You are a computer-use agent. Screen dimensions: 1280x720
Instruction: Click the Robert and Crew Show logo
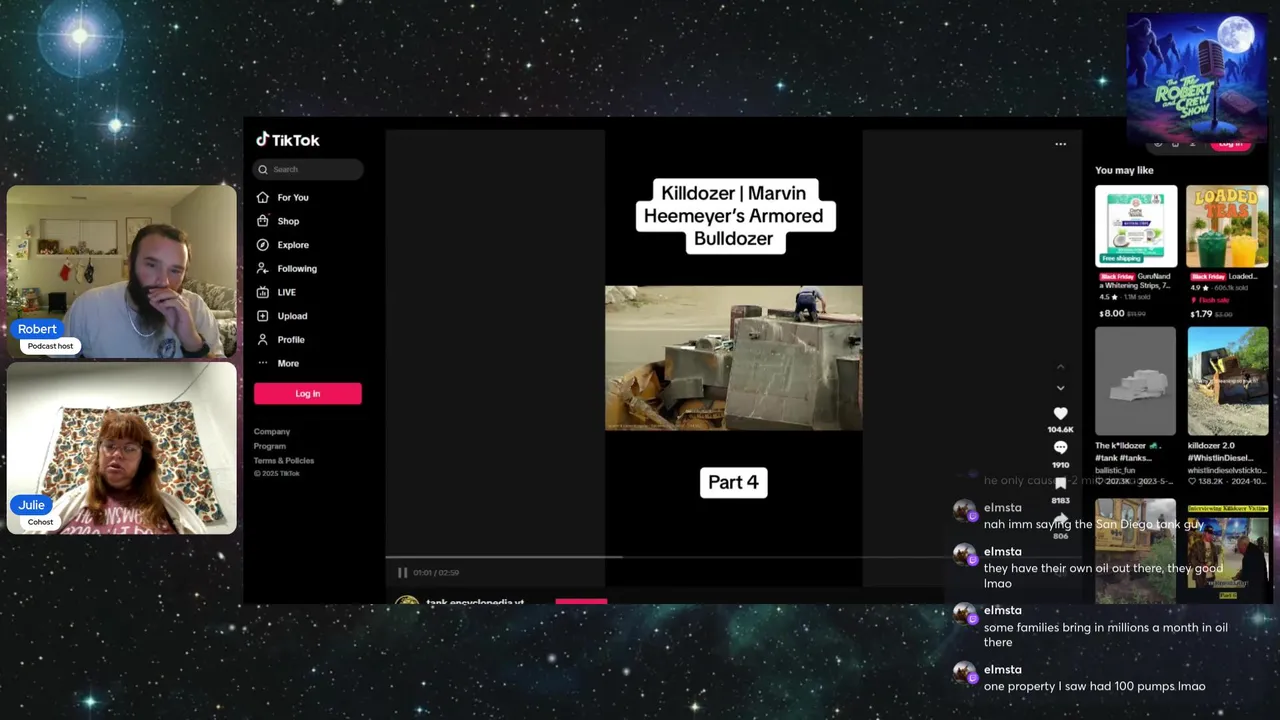[x=1197, y=79]
